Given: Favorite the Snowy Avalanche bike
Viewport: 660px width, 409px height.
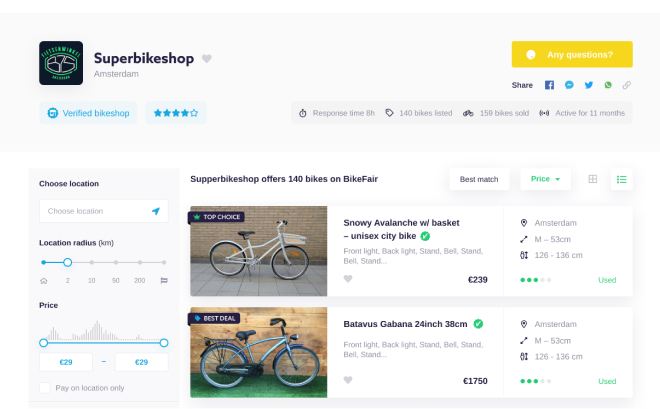Looking at the screenshot, I should pyautogui.click(x=348, y=280).
